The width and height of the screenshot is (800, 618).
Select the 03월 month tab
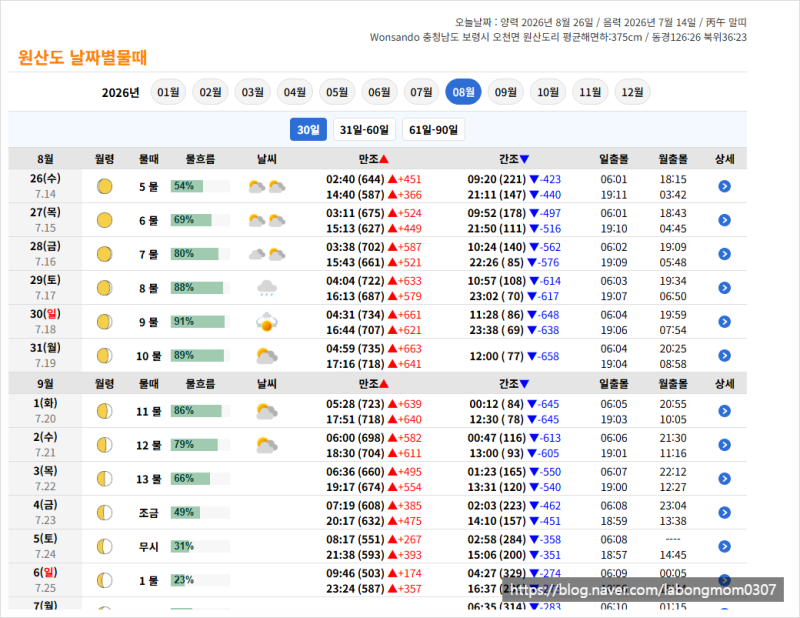(253, 92)
